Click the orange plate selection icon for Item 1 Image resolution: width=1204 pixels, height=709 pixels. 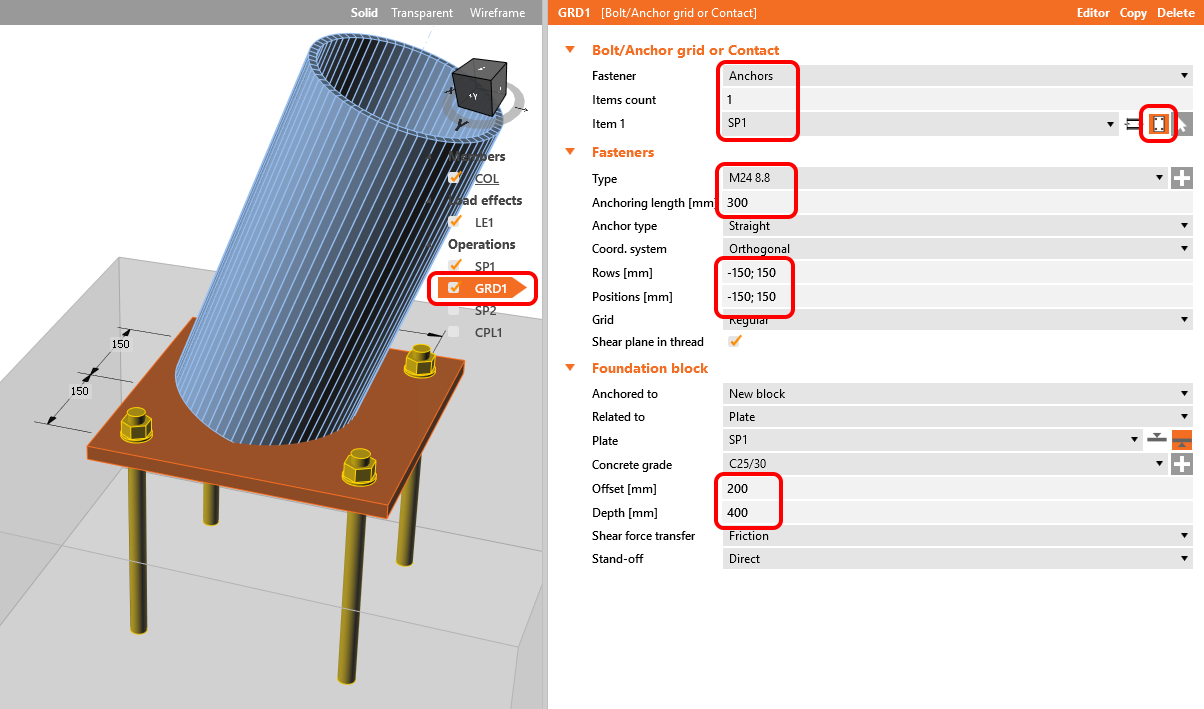[1158, 124]
